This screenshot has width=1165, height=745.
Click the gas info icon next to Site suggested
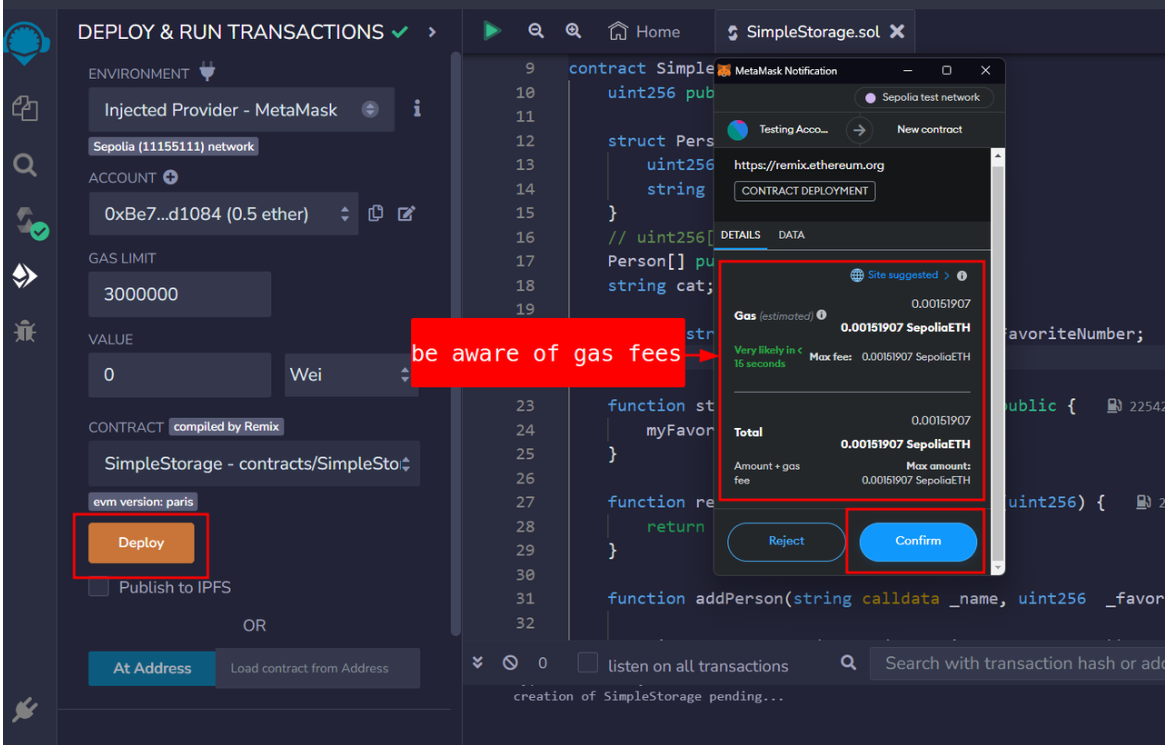click(x=962, y=276)
